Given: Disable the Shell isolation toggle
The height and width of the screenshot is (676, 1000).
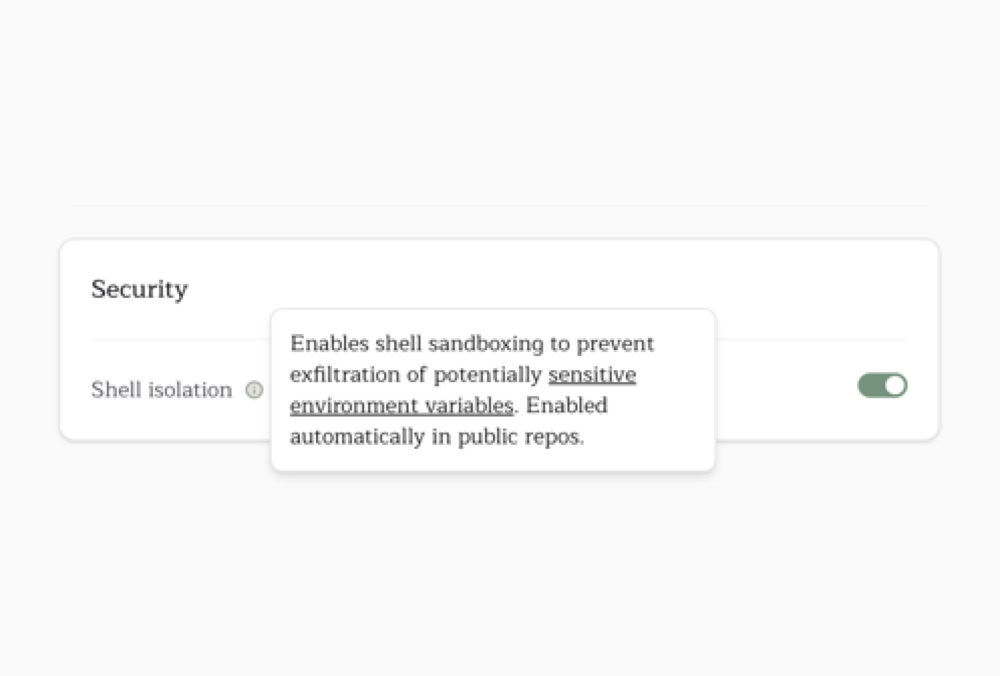Looking at the screenshot, I should click(x=882, y=385).
